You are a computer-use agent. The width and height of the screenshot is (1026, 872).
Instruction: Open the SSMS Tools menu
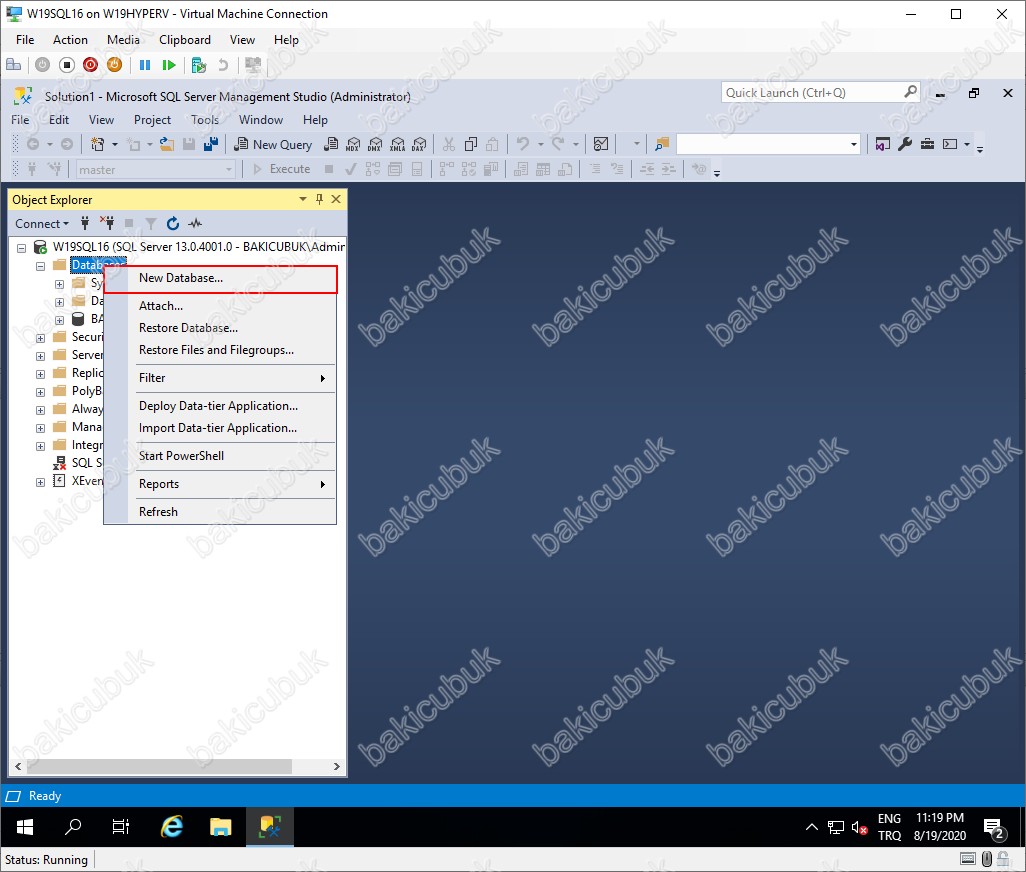(x=205, y=120)
